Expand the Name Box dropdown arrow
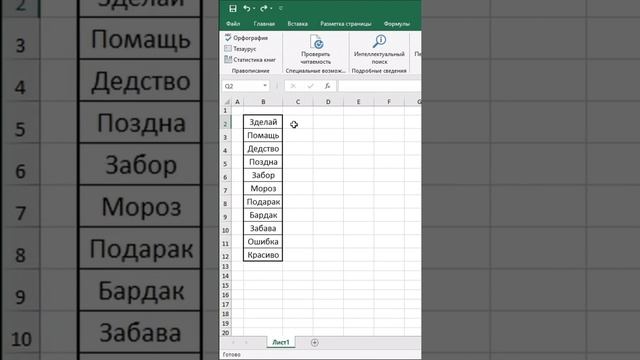This screenshot has height=360, width=640. click(x=265, y=86)
